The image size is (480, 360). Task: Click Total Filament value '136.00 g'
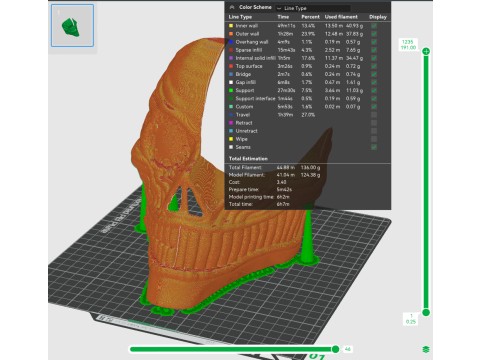coord(310,167)
